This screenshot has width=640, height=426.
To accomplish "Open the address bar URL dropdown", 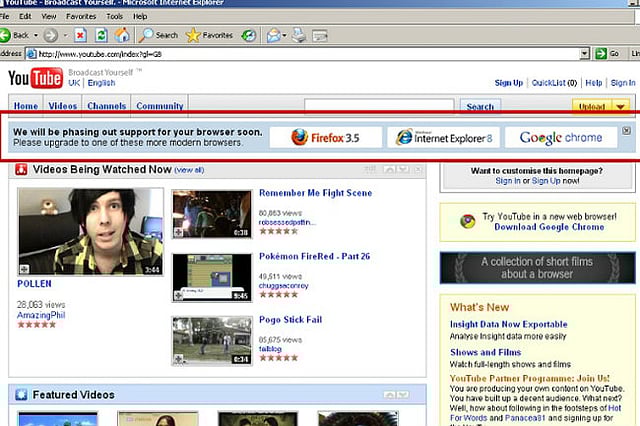I will point(585,53).
